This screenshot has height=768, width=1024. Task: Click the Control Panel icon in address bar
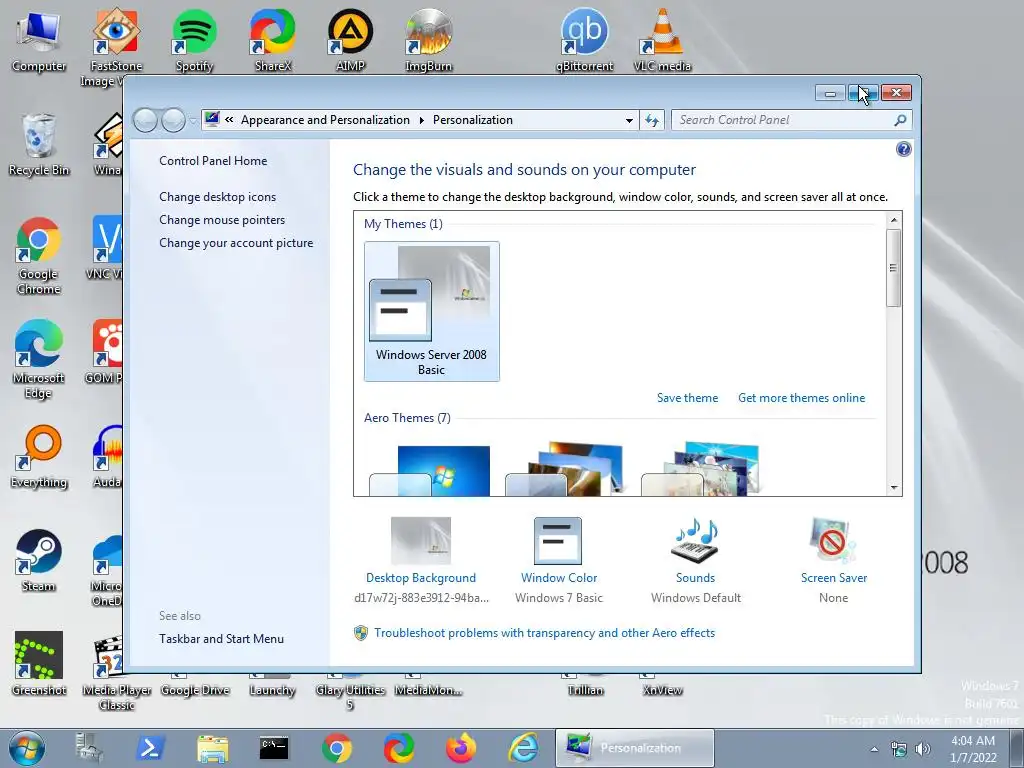212,119
